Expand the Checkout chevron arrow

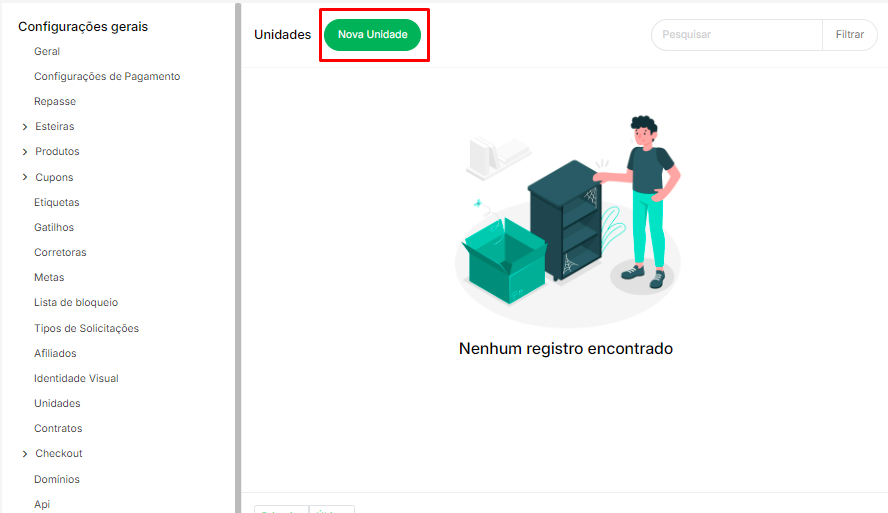pyautogui.click(x=25, y=454)
